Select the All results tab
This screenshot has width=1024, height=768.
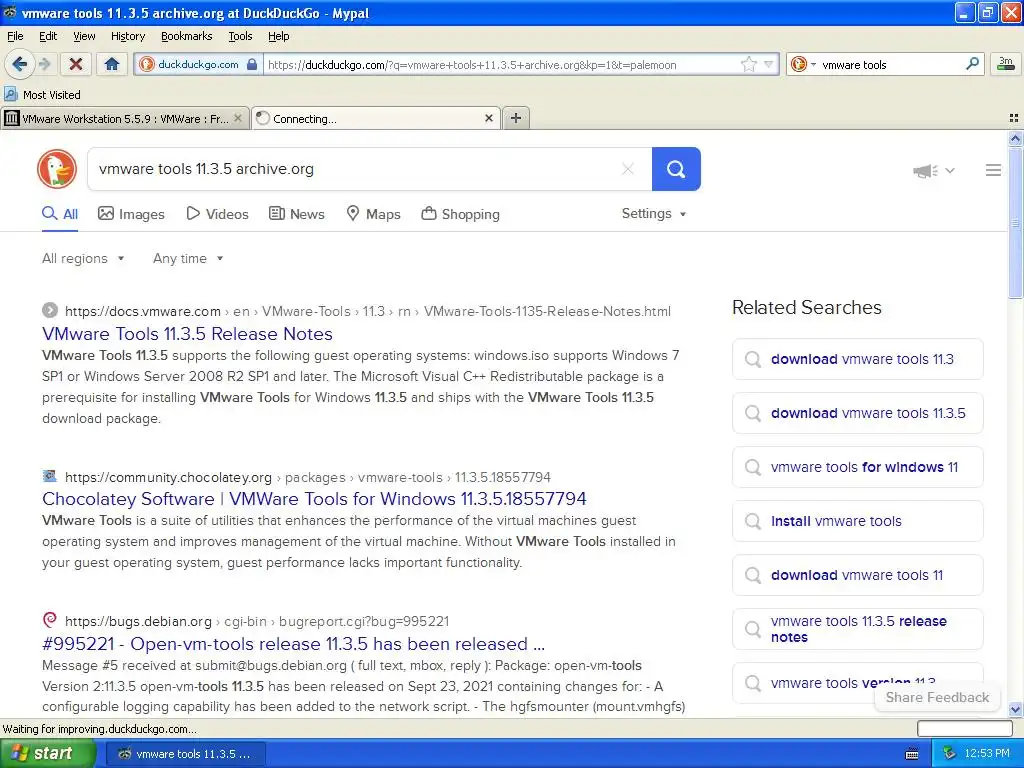click(x=60, y=214)
